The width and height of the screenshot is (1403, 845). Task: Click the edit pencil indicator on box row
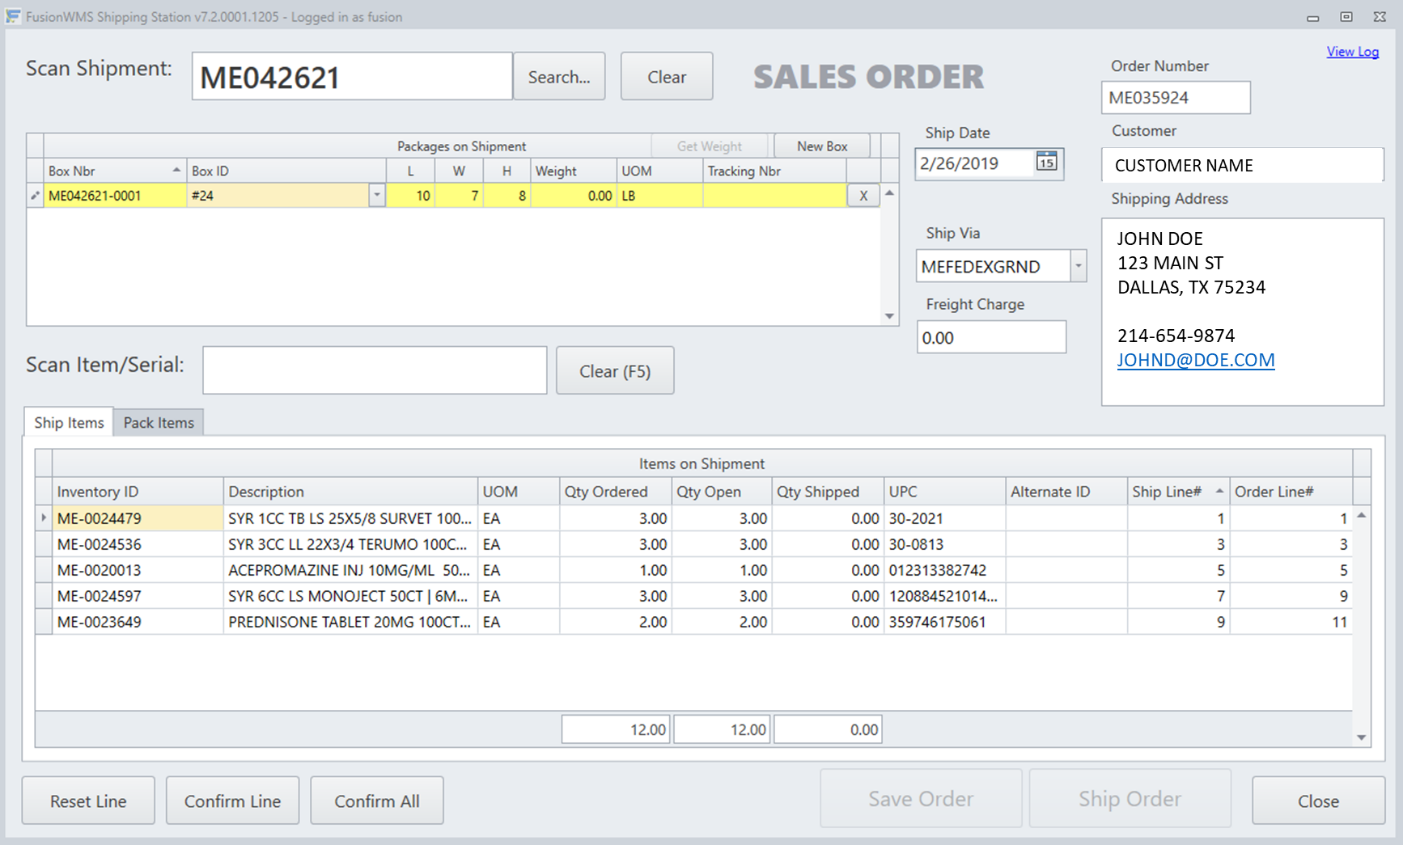pyautogui.click(x=35, y=196)
